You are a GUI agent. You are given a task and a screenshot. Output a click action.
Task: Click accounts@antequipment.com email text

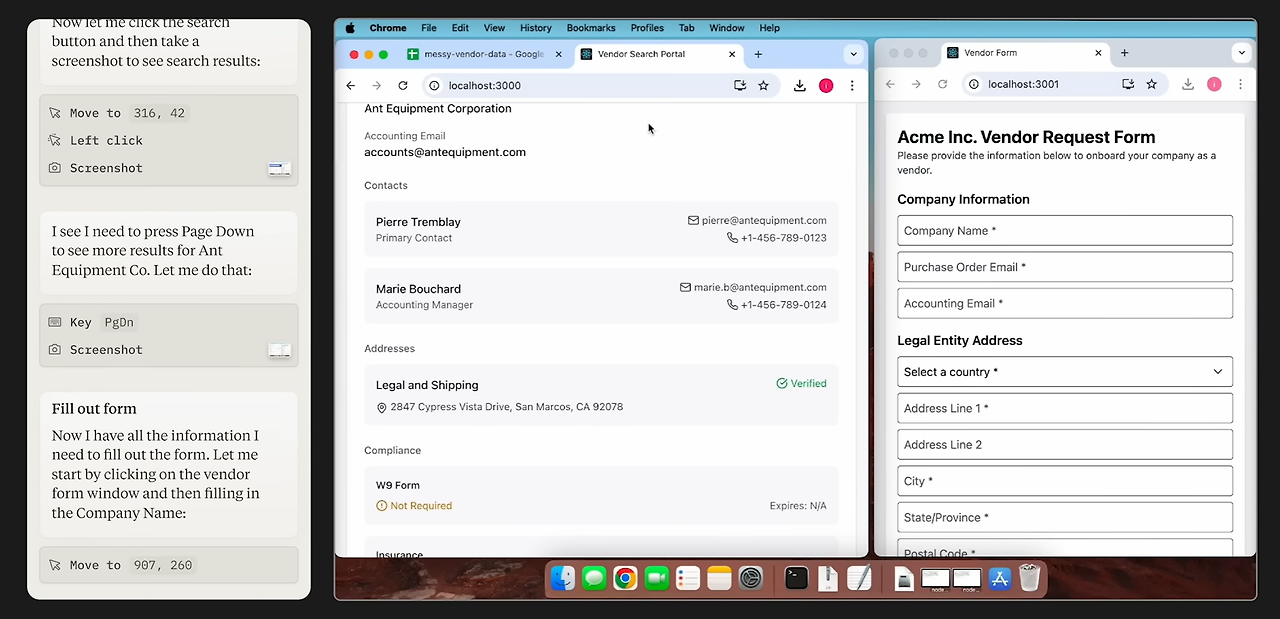[445, 153]
